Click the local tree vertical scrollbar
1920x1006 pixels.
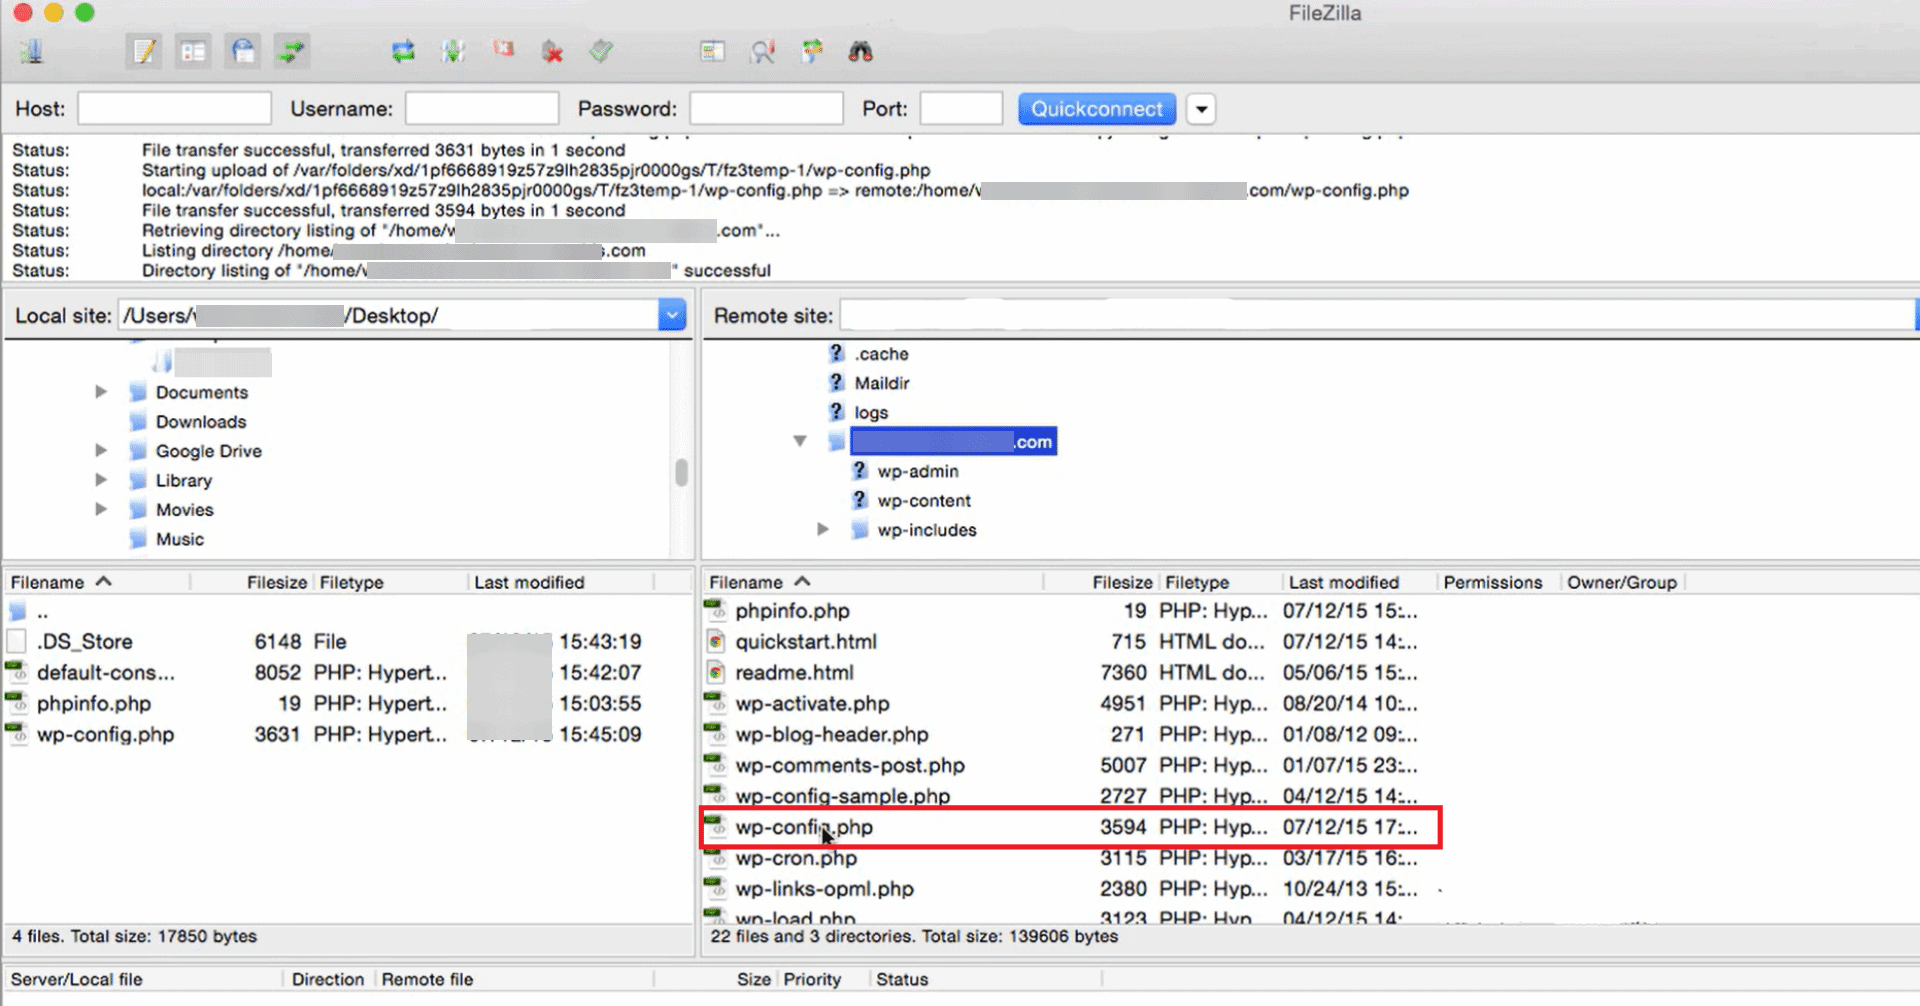(682, 472)
